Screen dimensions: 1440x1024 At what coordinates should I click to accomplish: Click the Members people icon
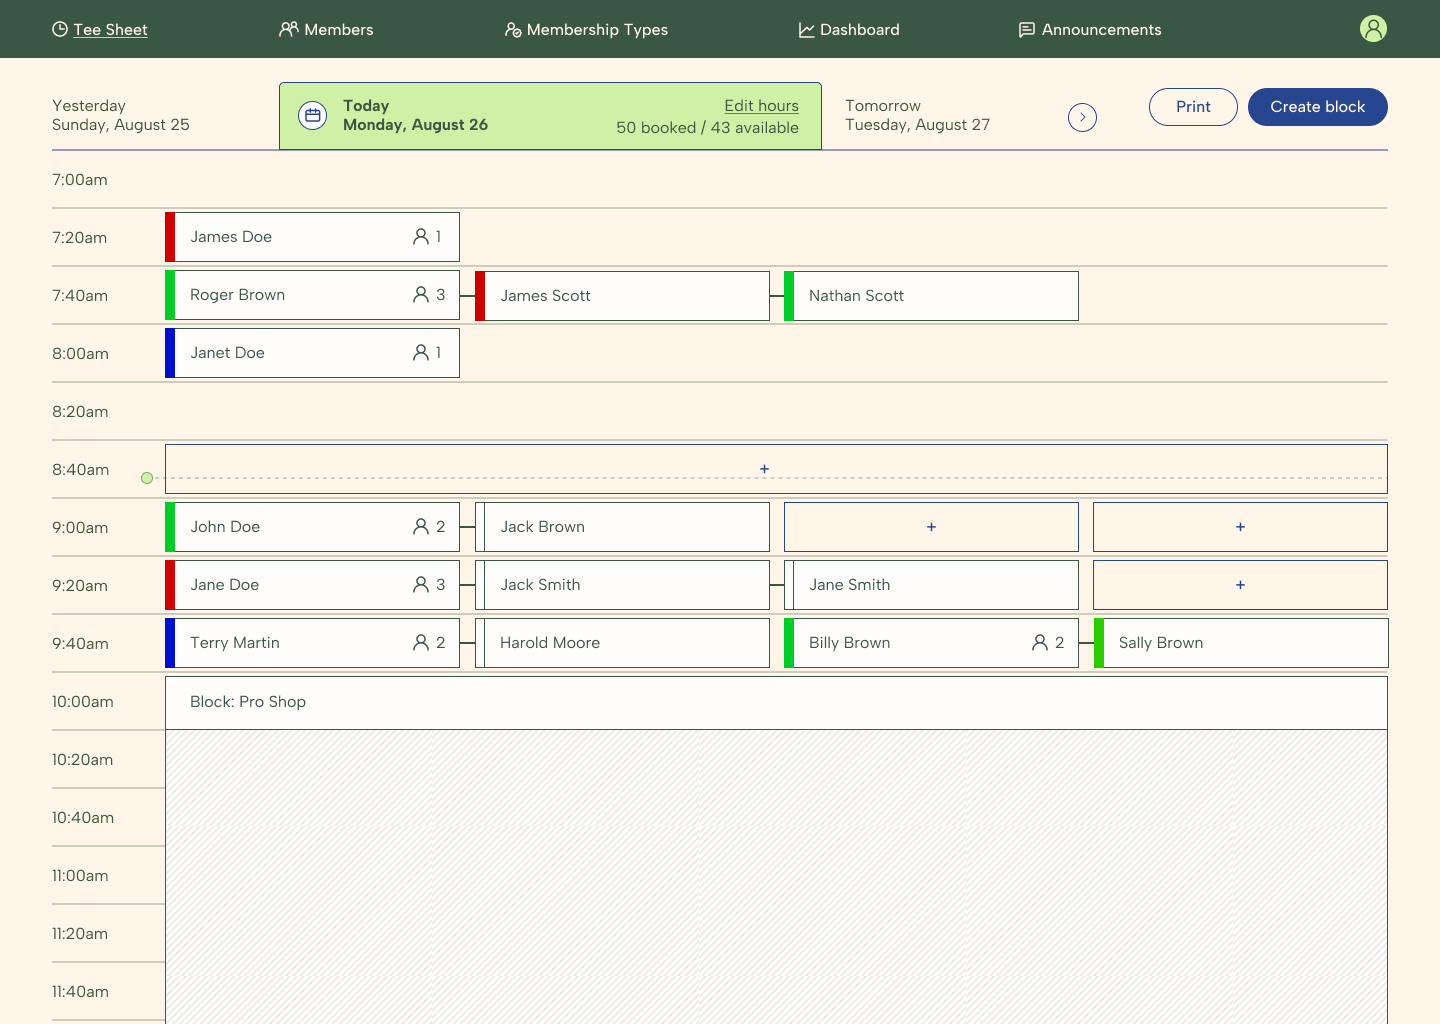pos(289,30)
